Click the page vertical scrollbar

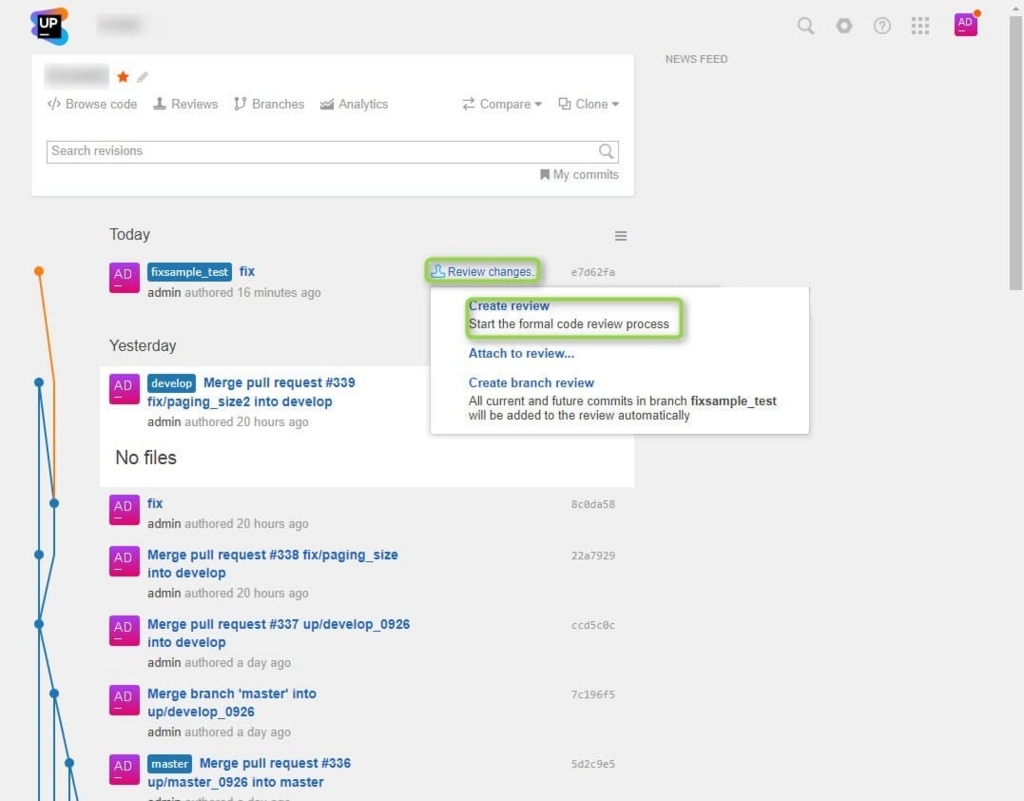point(1016,153)
